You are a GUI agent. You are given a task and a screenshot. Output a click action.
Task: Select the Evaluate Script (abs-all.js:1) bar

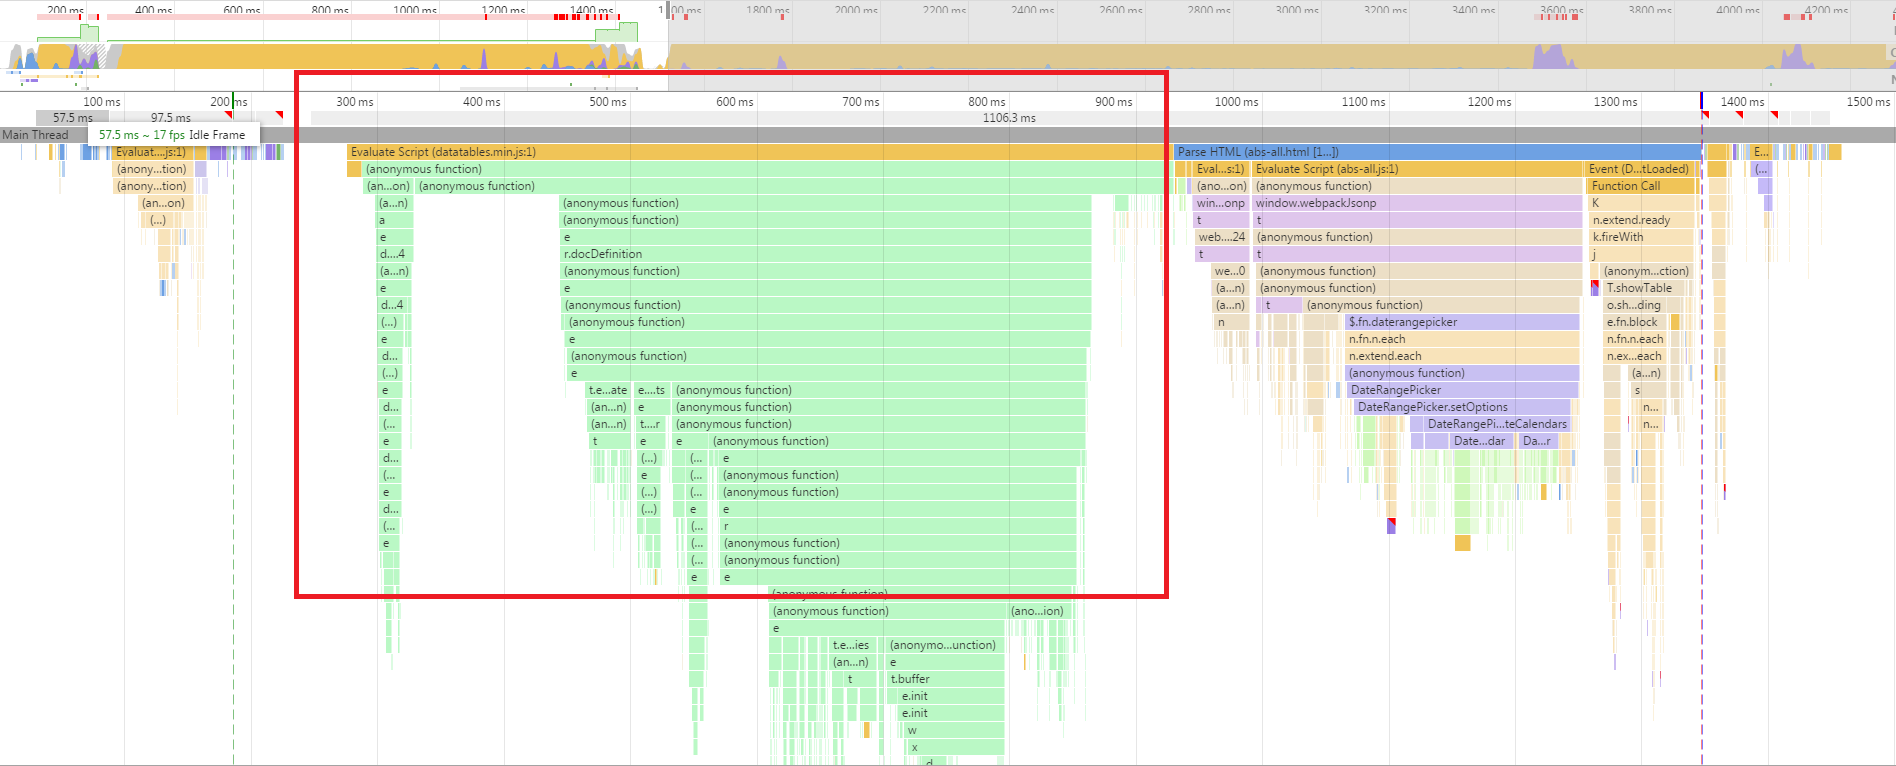point(1417,169)
